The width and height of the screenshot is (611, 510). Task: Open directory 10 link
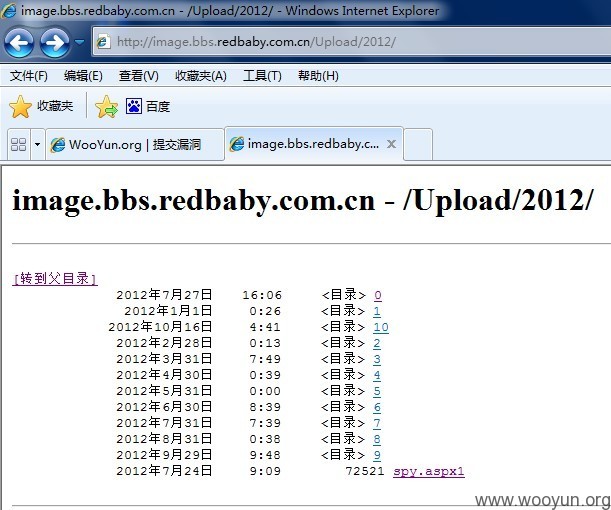381,327
